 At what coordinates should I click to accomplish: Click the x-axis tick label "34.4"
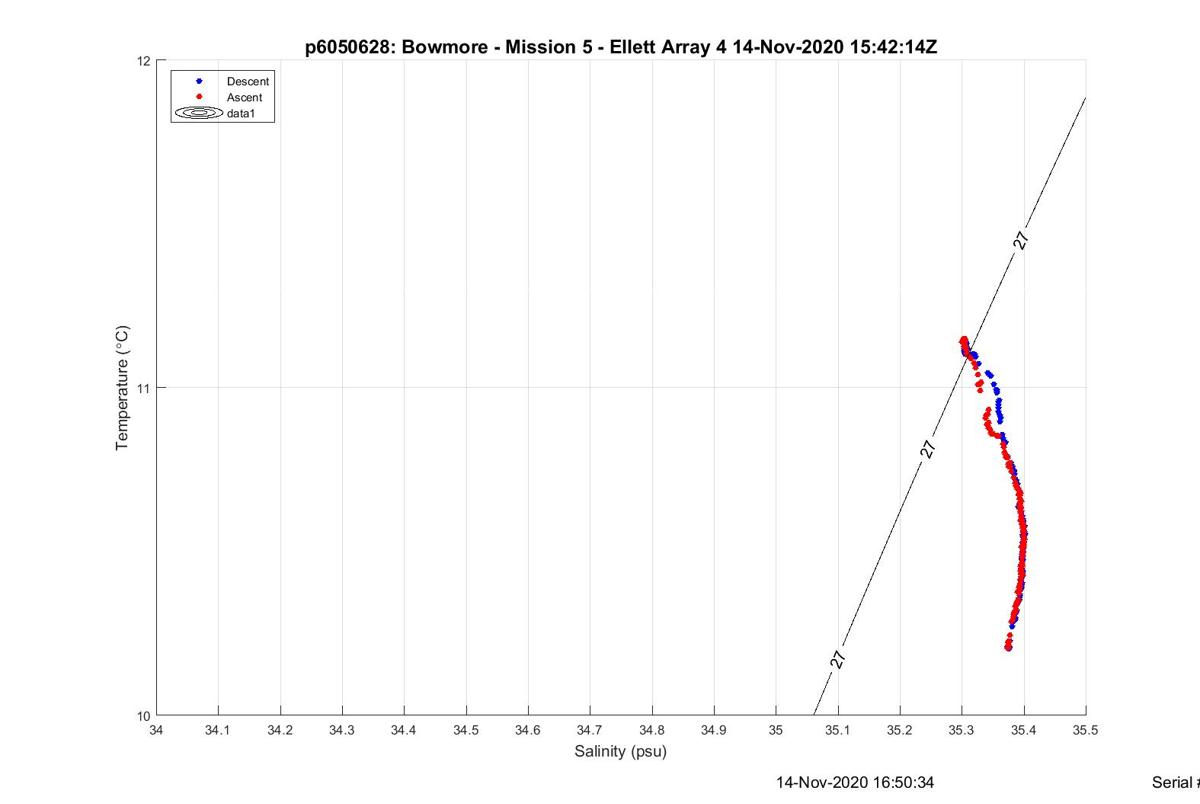point(403,731)
